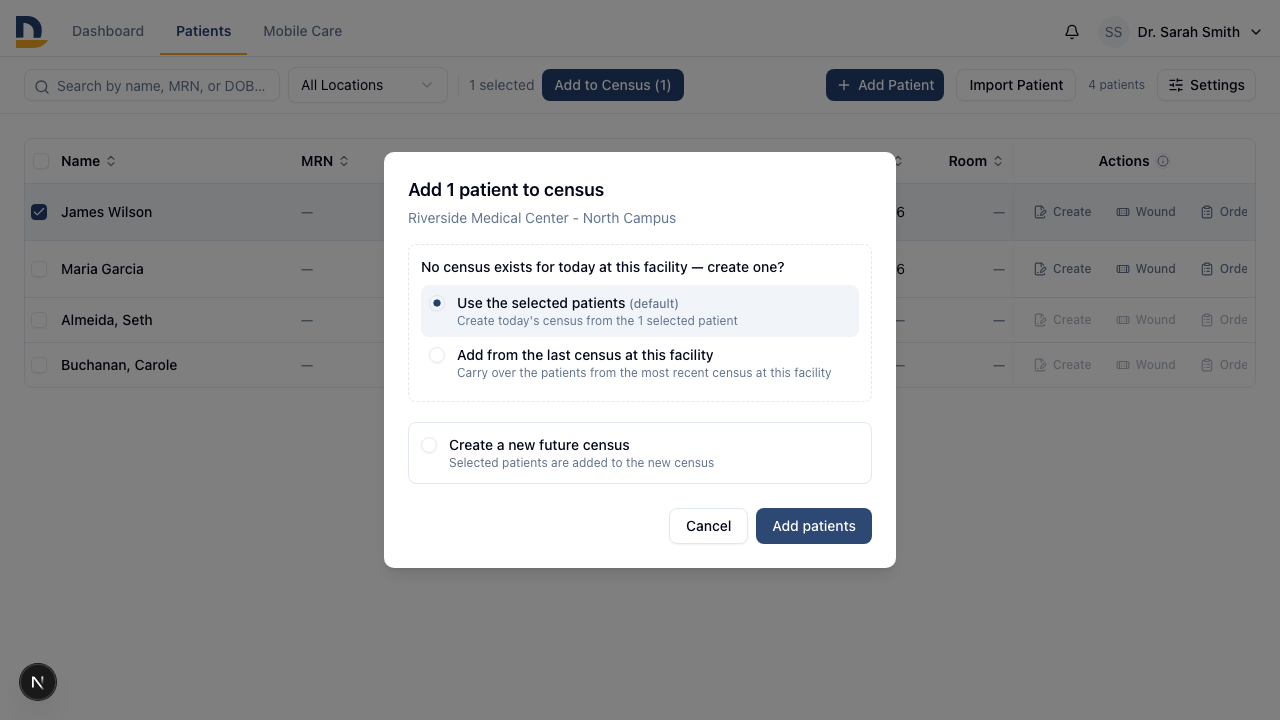Click the search magnifier icon

click(x=42, y=87)
